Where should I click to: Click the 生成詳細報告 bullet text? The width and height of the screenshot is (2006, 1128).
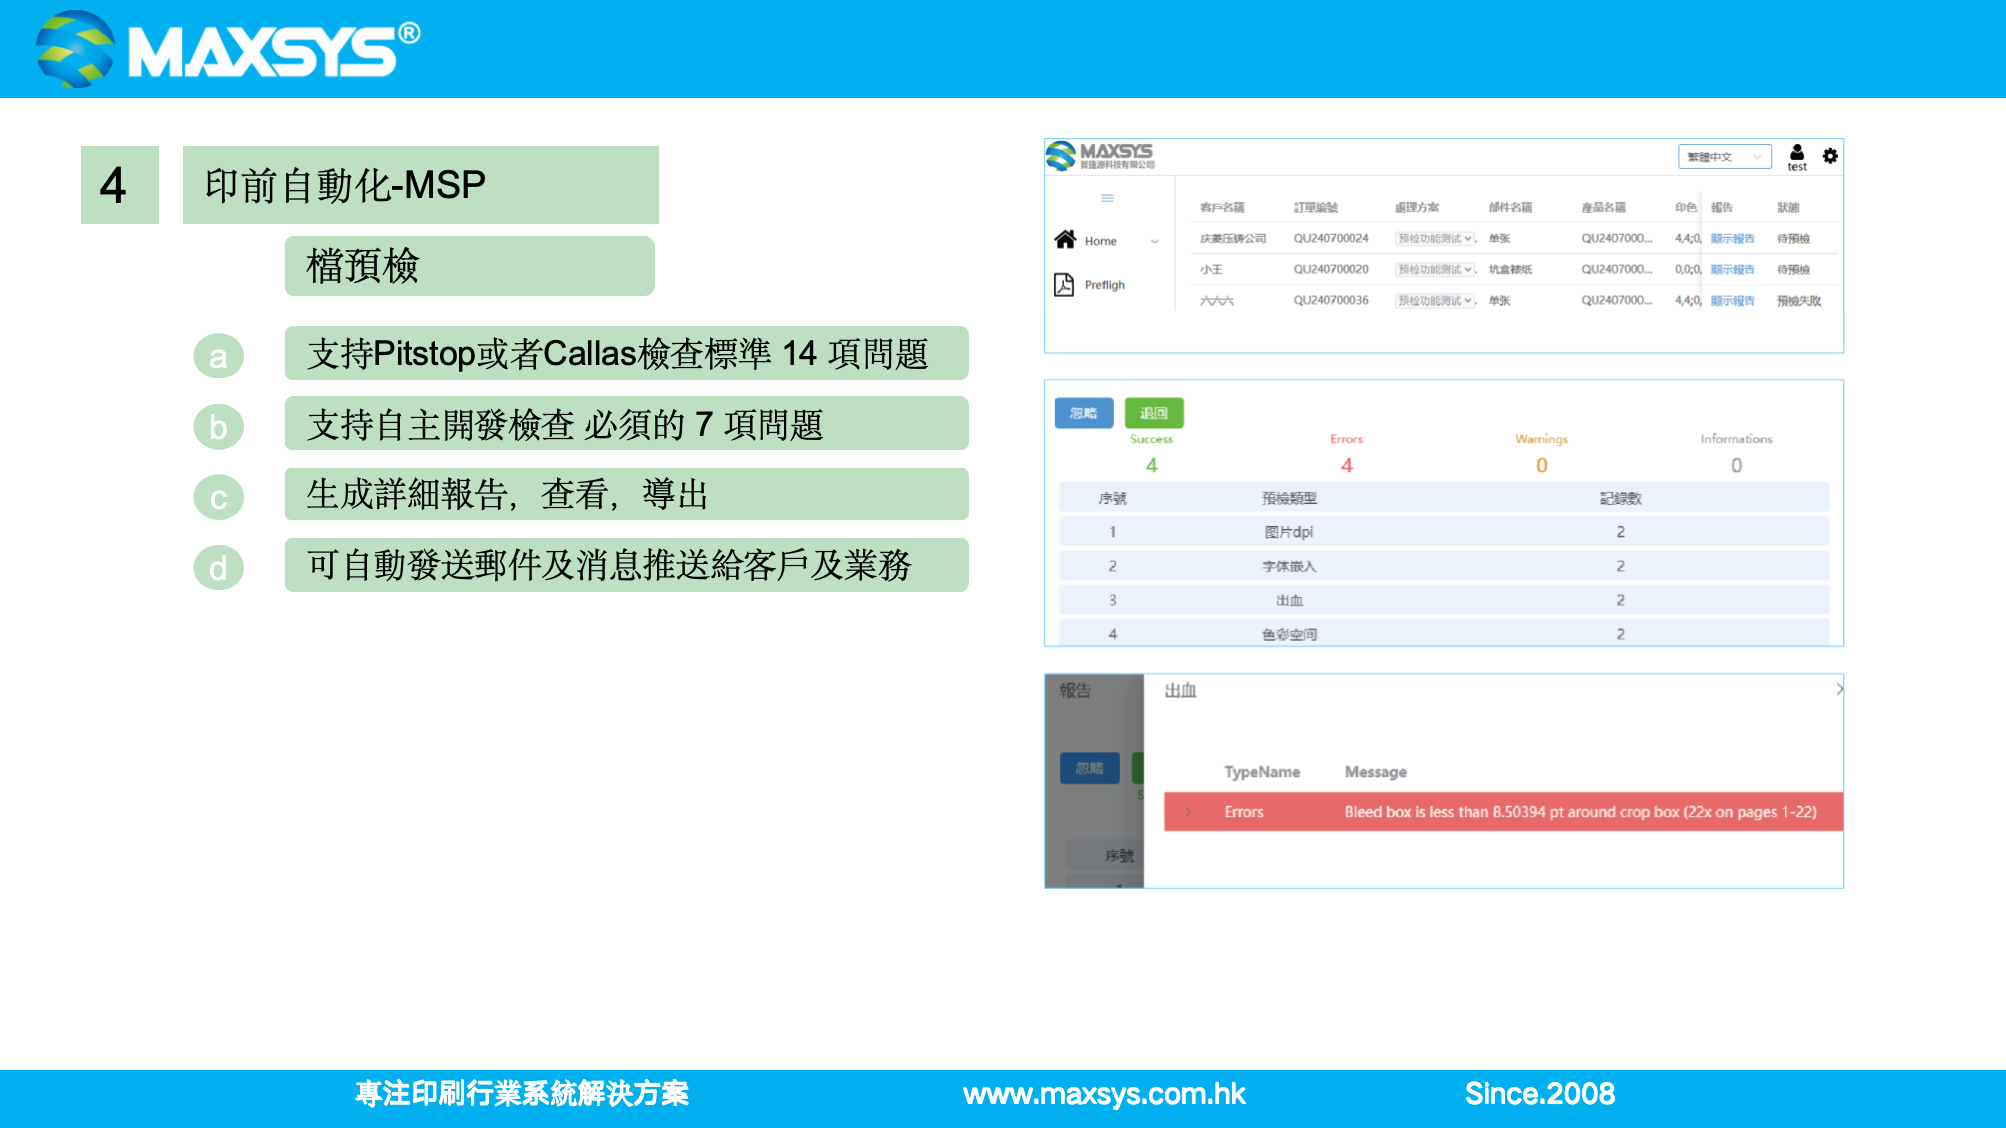[x=627, y=494]
